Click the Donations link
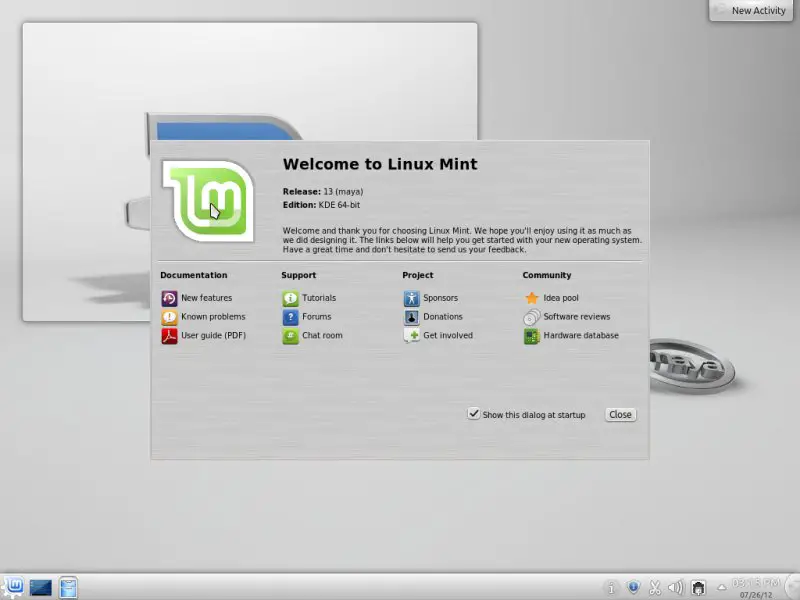This screenshot has width=800, height=600. coord(443,317)
